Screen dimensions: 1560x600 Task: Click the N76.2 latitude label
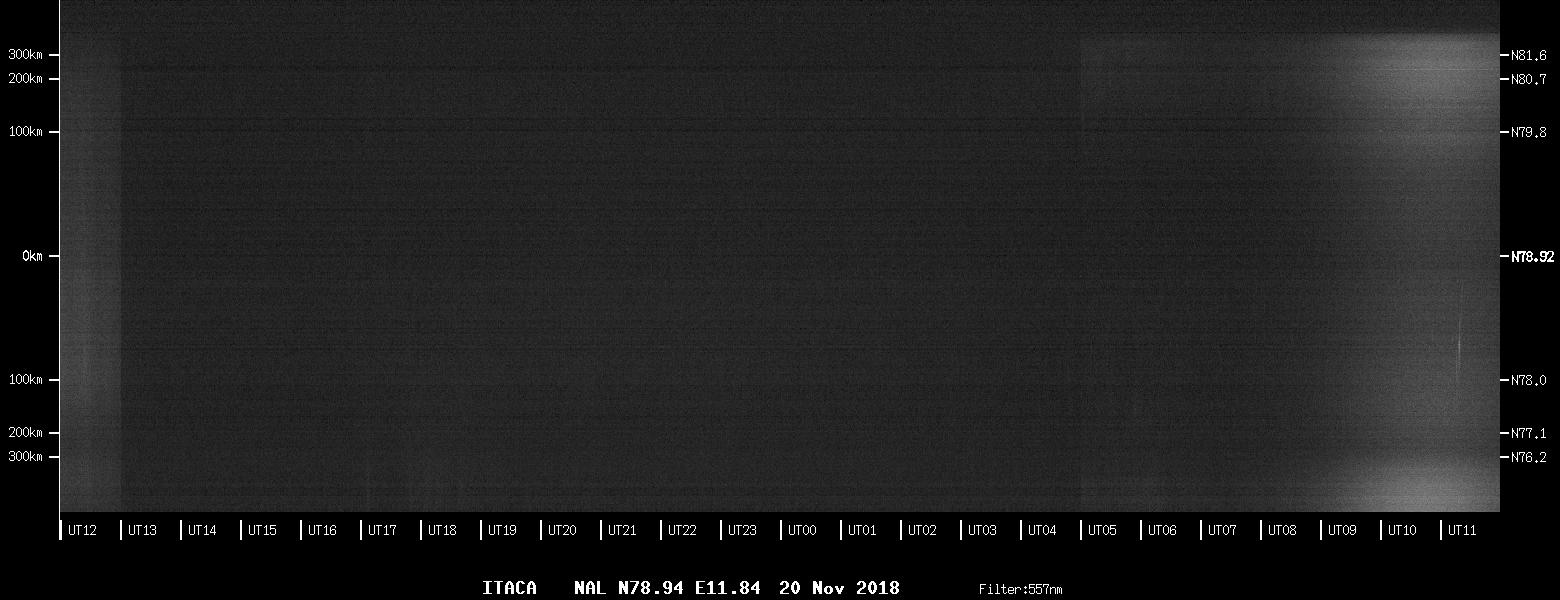coord(1529,457)
